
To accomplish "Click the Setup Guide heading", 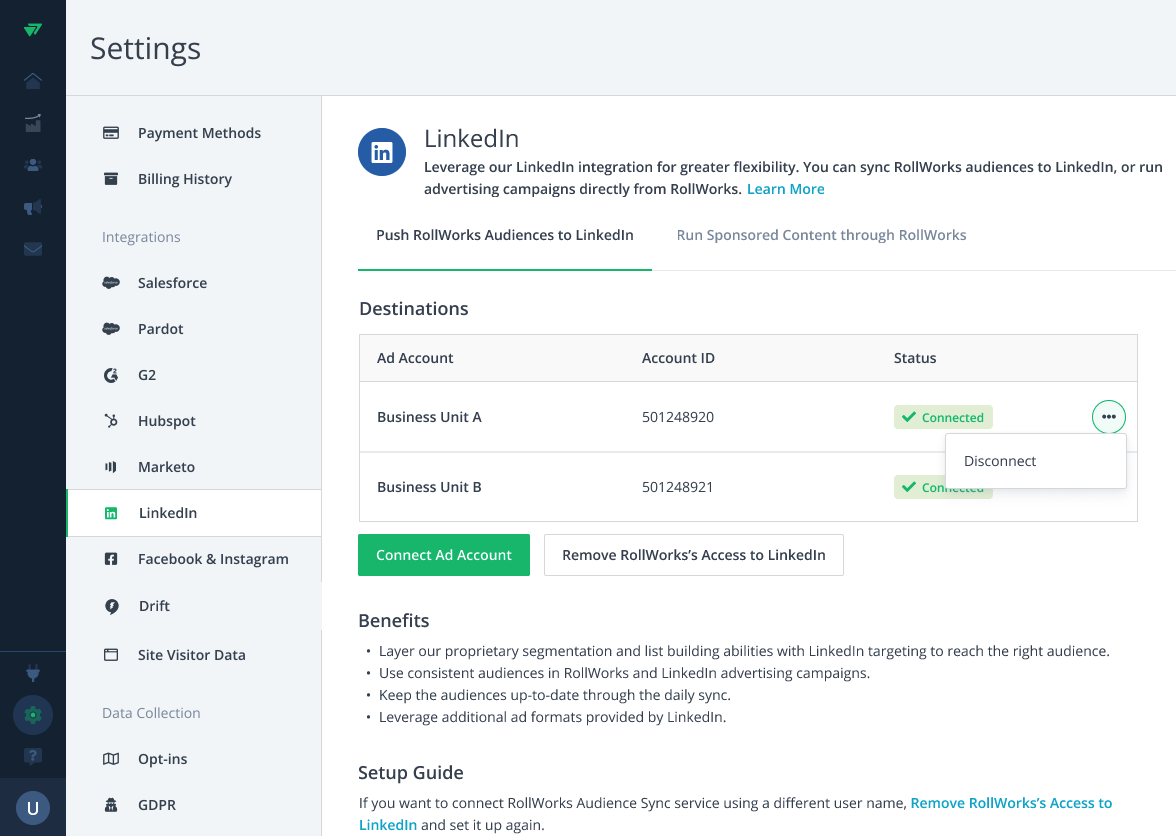I will [x=410, y=772].
